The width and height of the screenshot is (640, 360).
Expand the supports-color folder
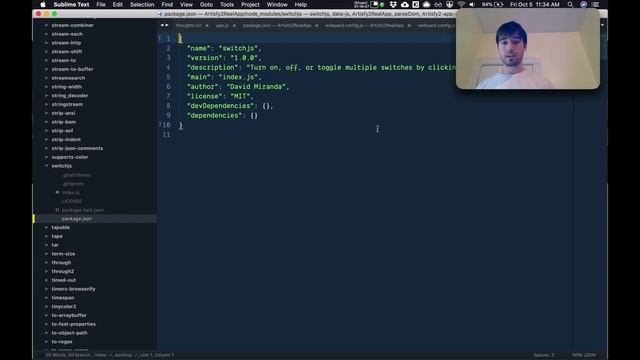click(46, 157)
